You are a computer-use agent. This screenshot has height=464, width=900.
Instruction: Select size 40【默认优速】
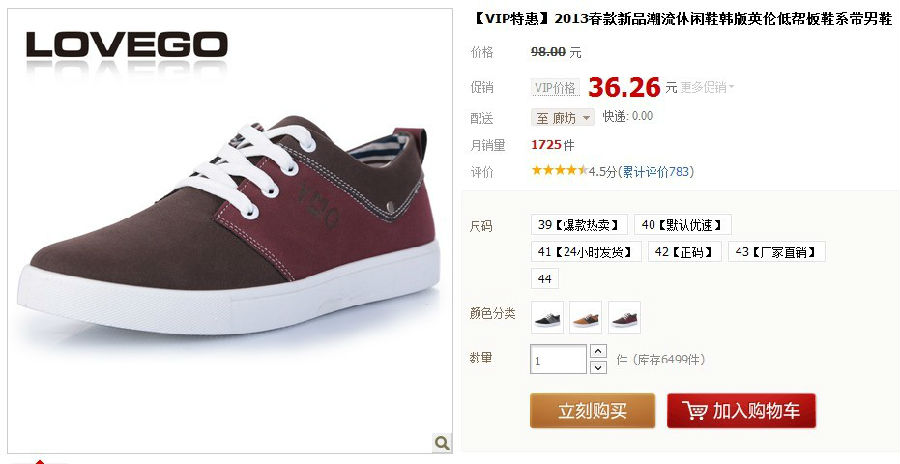coord(682,225)
